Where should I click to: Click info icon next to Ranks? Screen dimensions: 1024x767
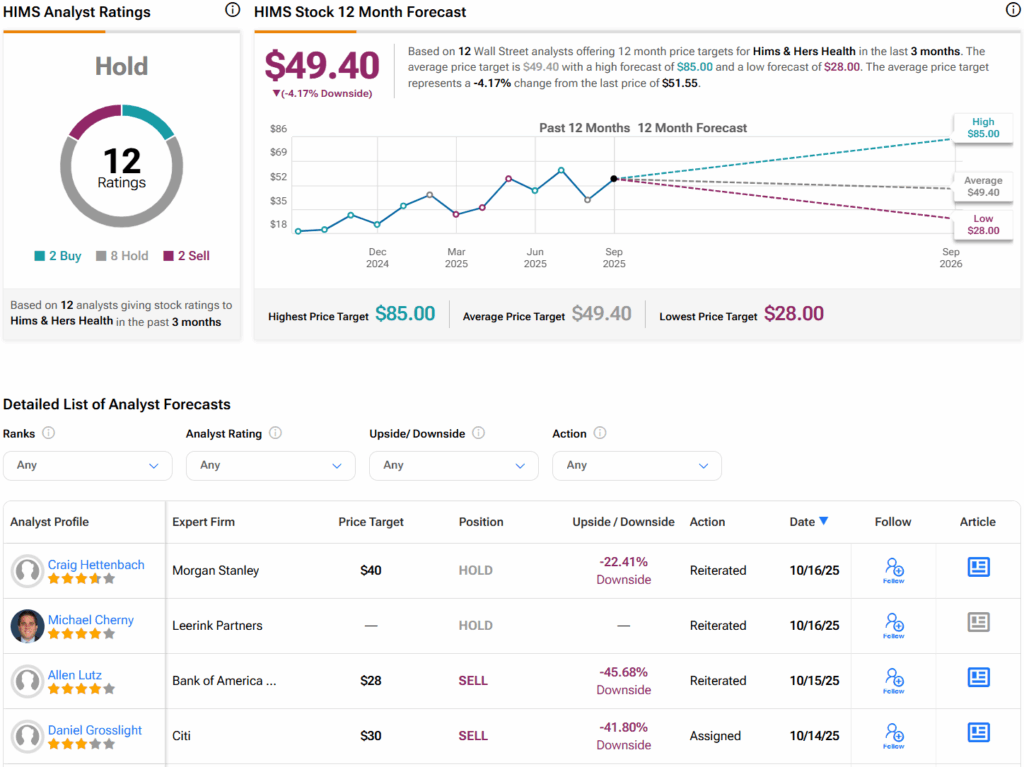[x=48, y=433]
